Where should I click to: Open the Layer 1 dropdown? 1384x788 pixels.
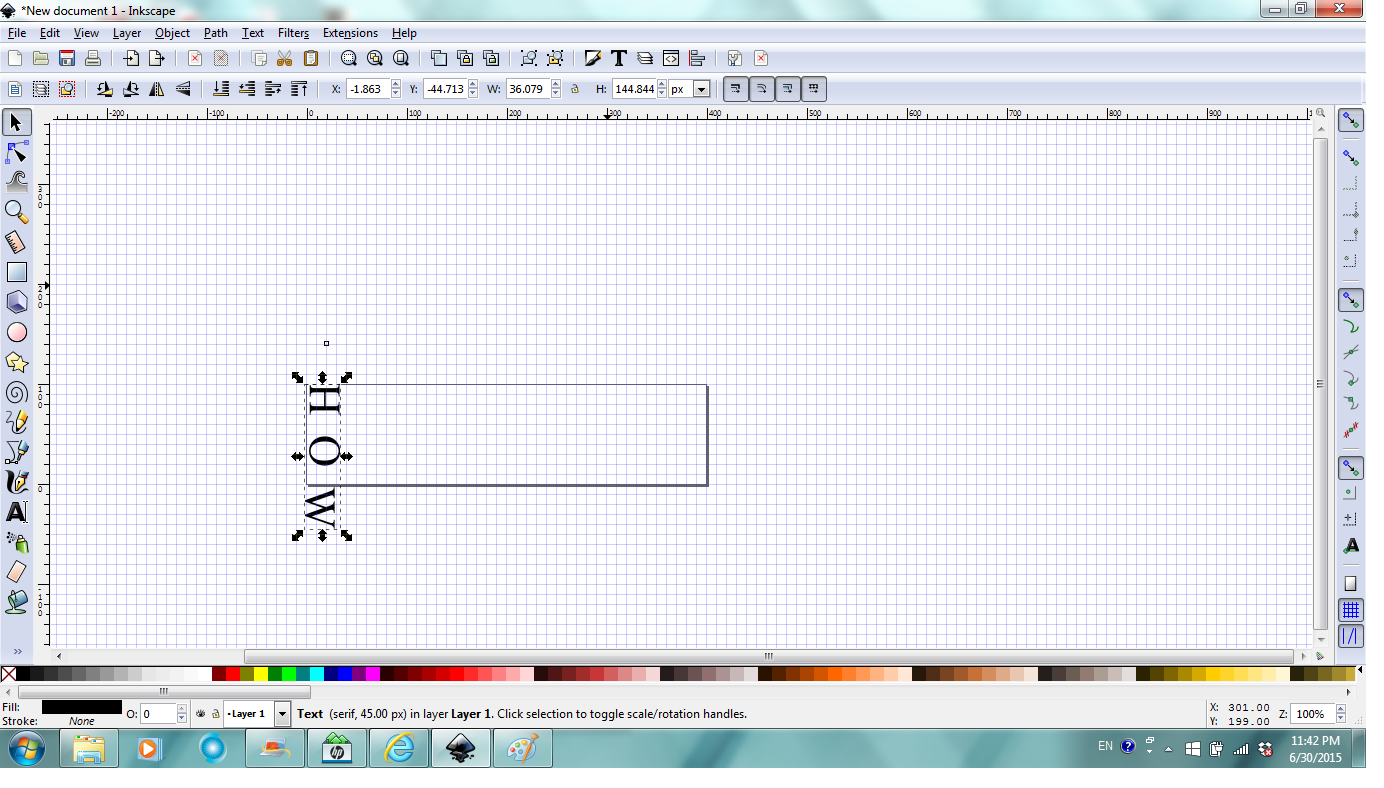282,714
